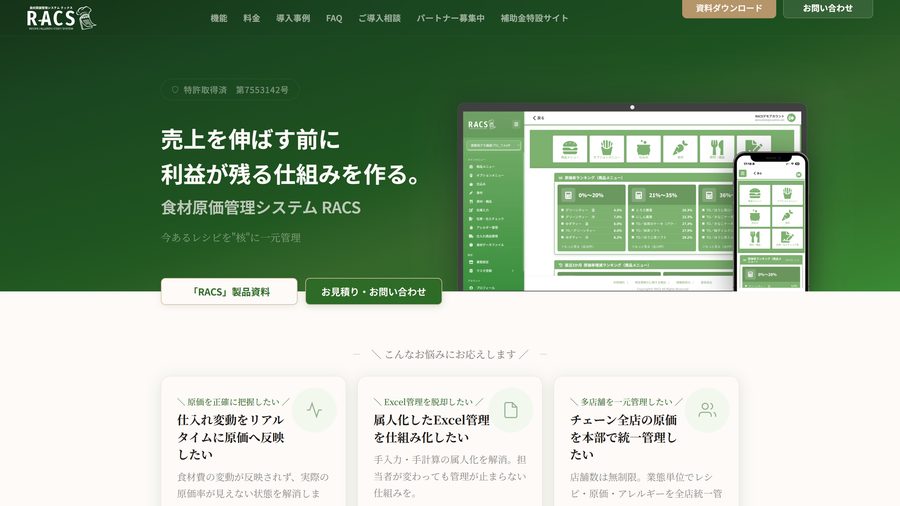900x506 pixels.
Task: Click the fries icon in the laptop mockup
Action: point(607,149)
